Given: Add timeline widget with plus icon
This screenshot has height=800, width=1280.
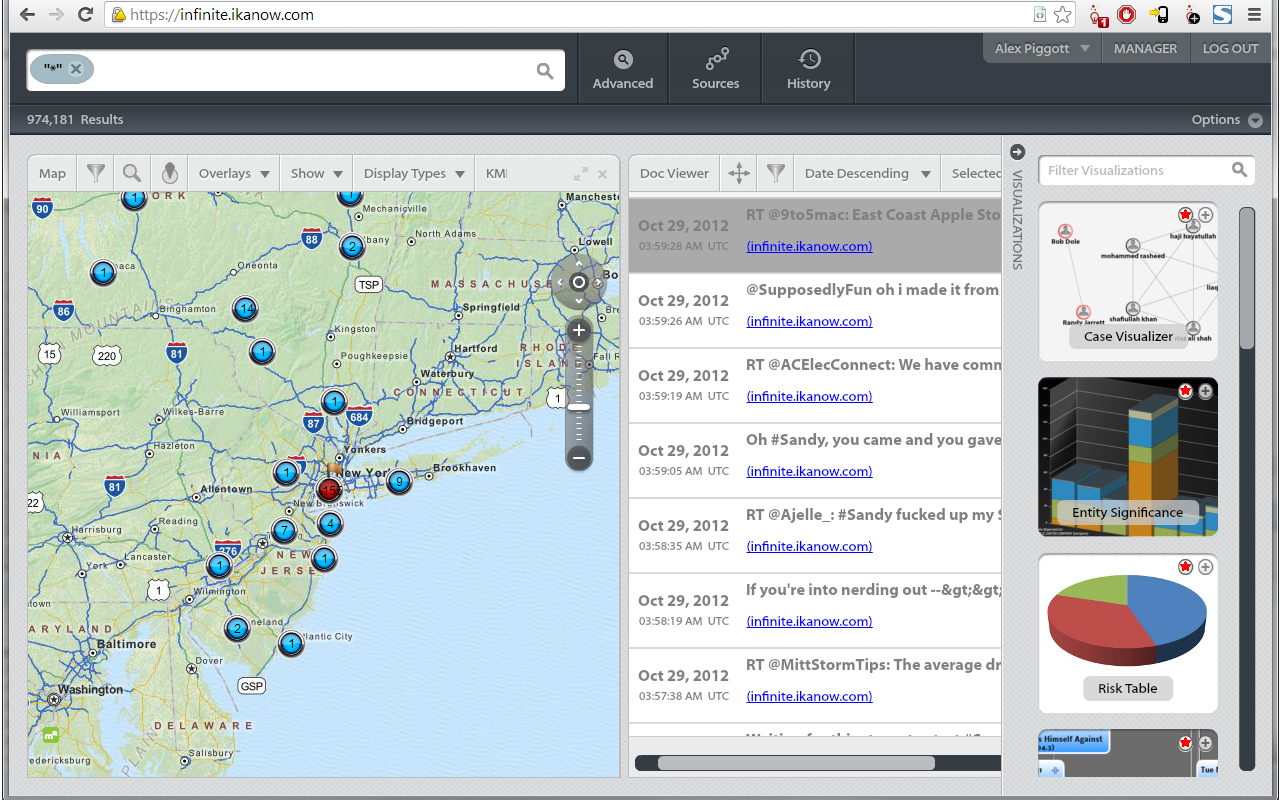Looking at the screenshot, I should [1206, 743].
